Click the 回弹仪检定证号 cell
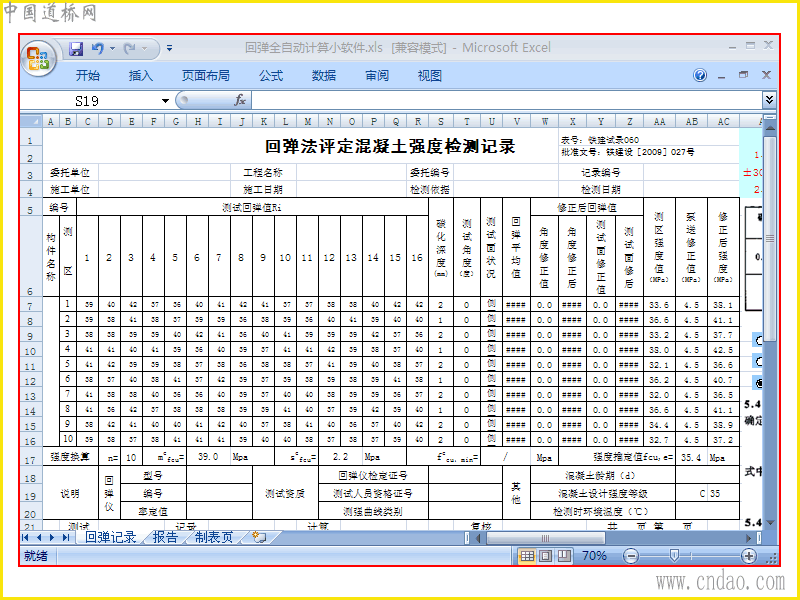This screenshot has height=600, width=800. (x=373, y=476)
